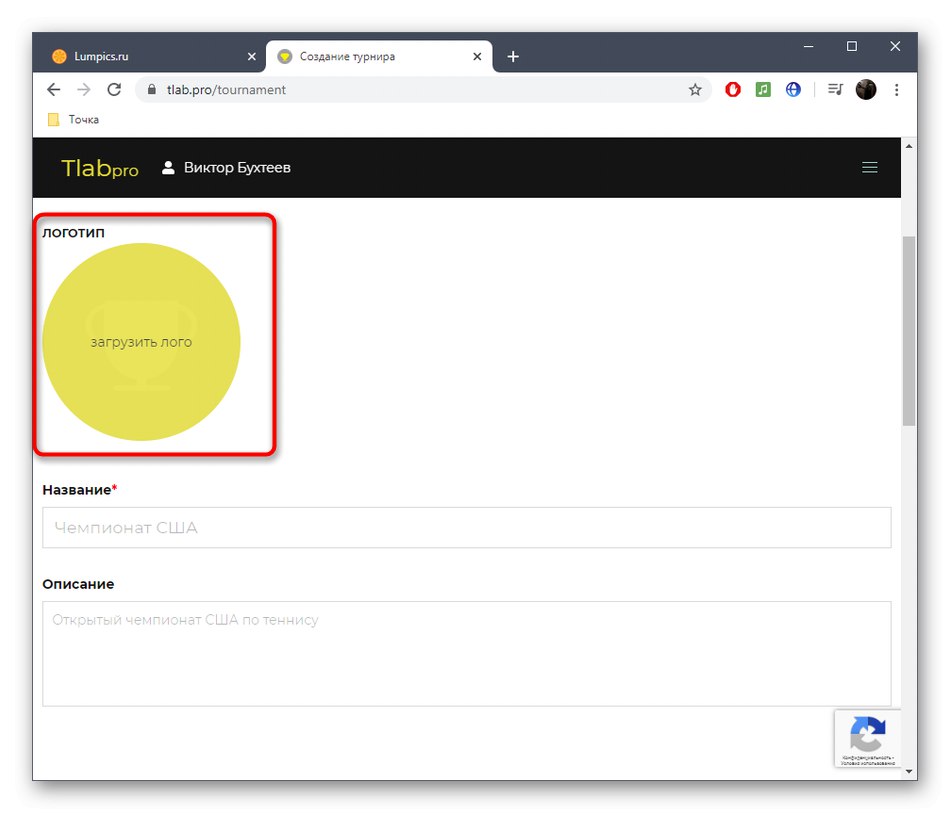Click the browser forward arrow
This screenshot has width=950, height=813.
[84, 90]
